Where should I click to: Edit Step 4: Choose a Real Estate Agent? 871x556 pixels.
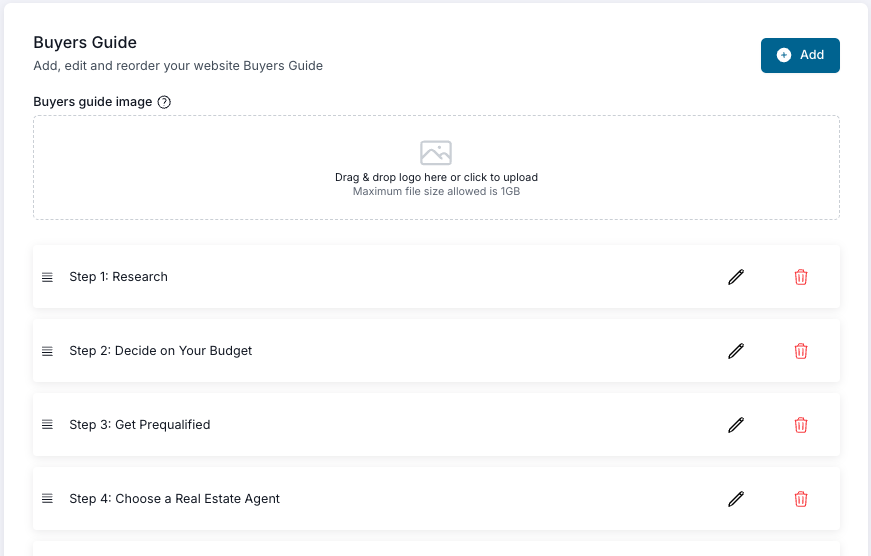coord(736,499)
